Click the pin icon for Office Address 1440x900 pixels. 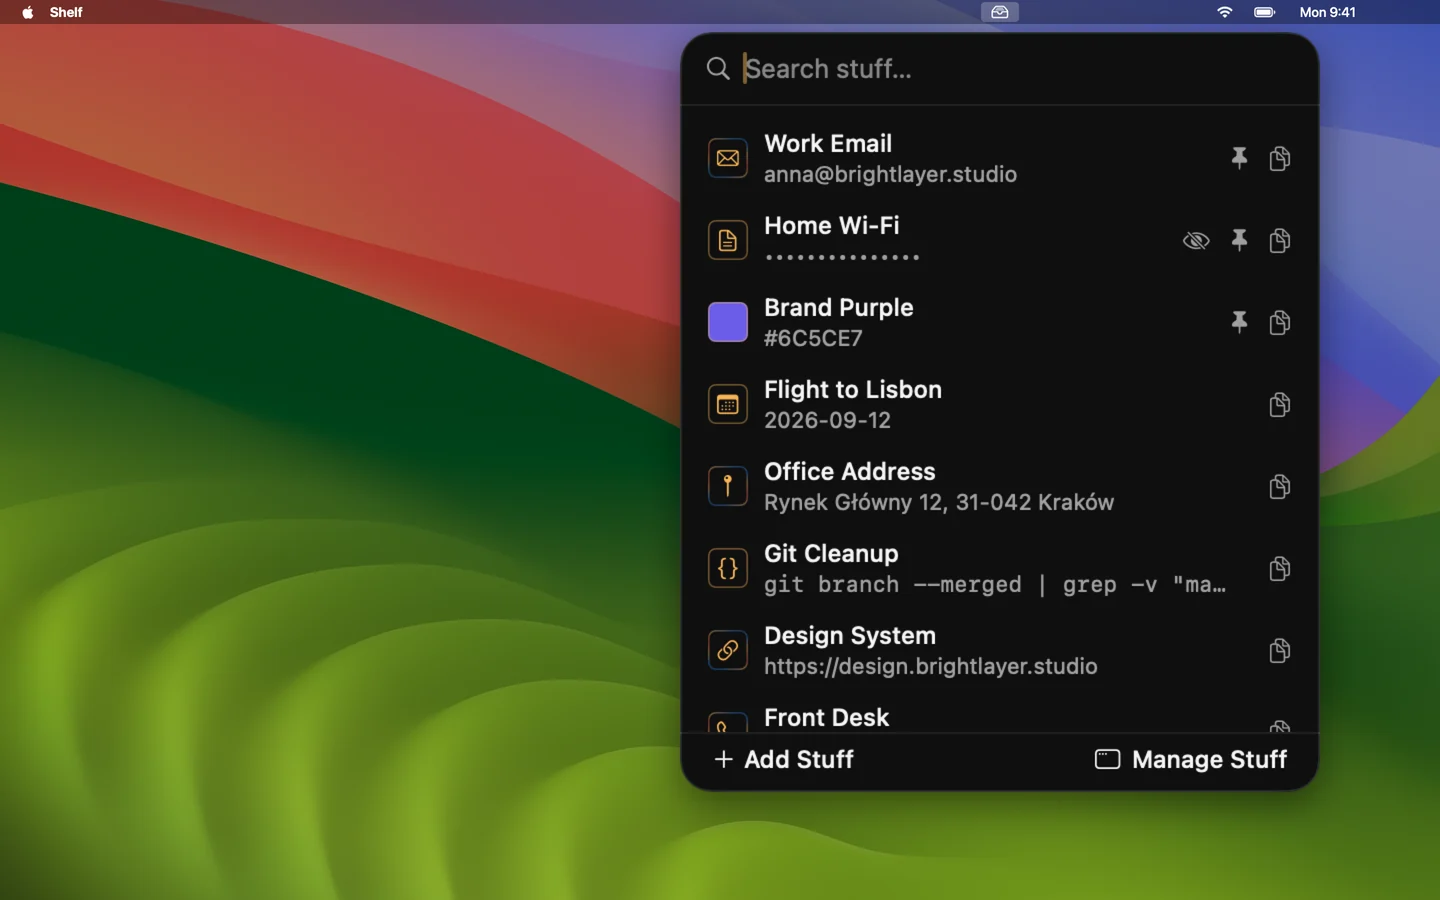728,486
